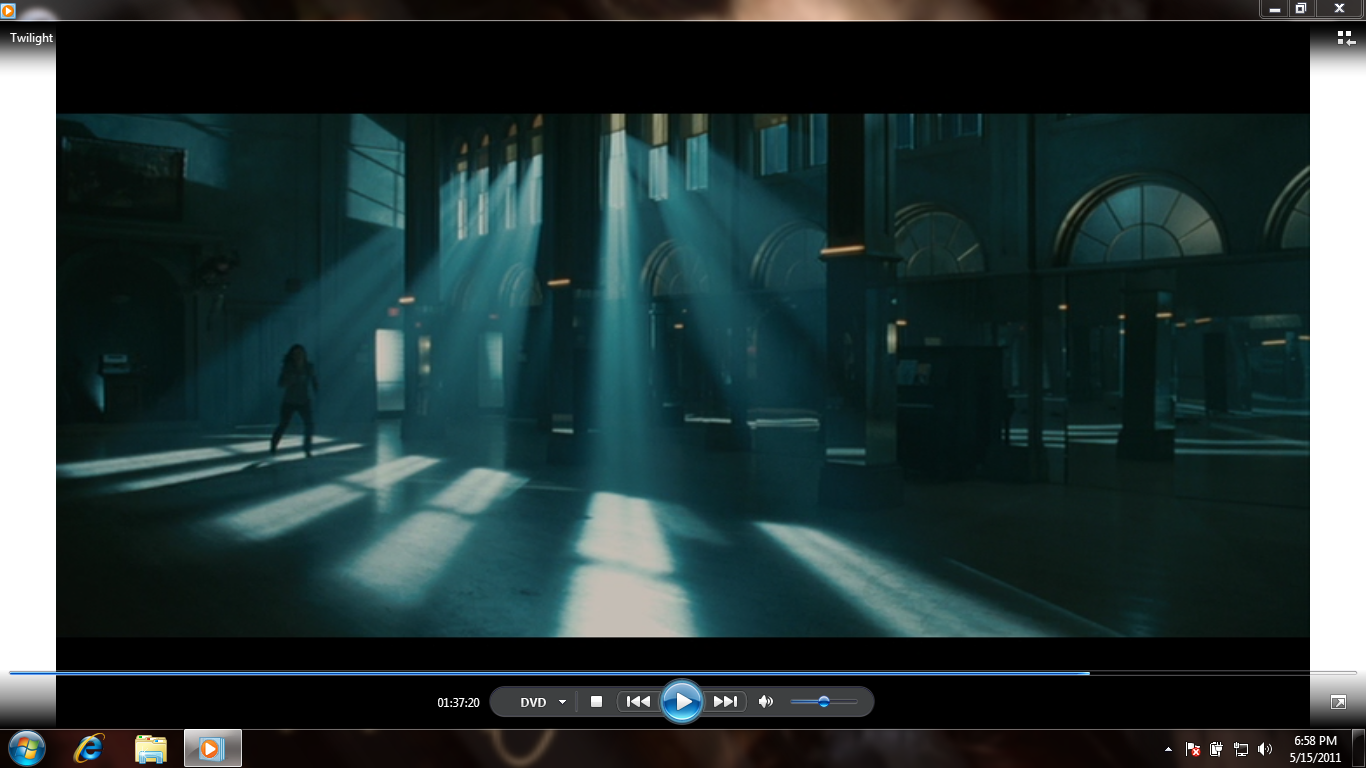Viewport: 1366px width, 768px height.
Task: Expand hidden system tray icons
Action: tap(1169, 748)
